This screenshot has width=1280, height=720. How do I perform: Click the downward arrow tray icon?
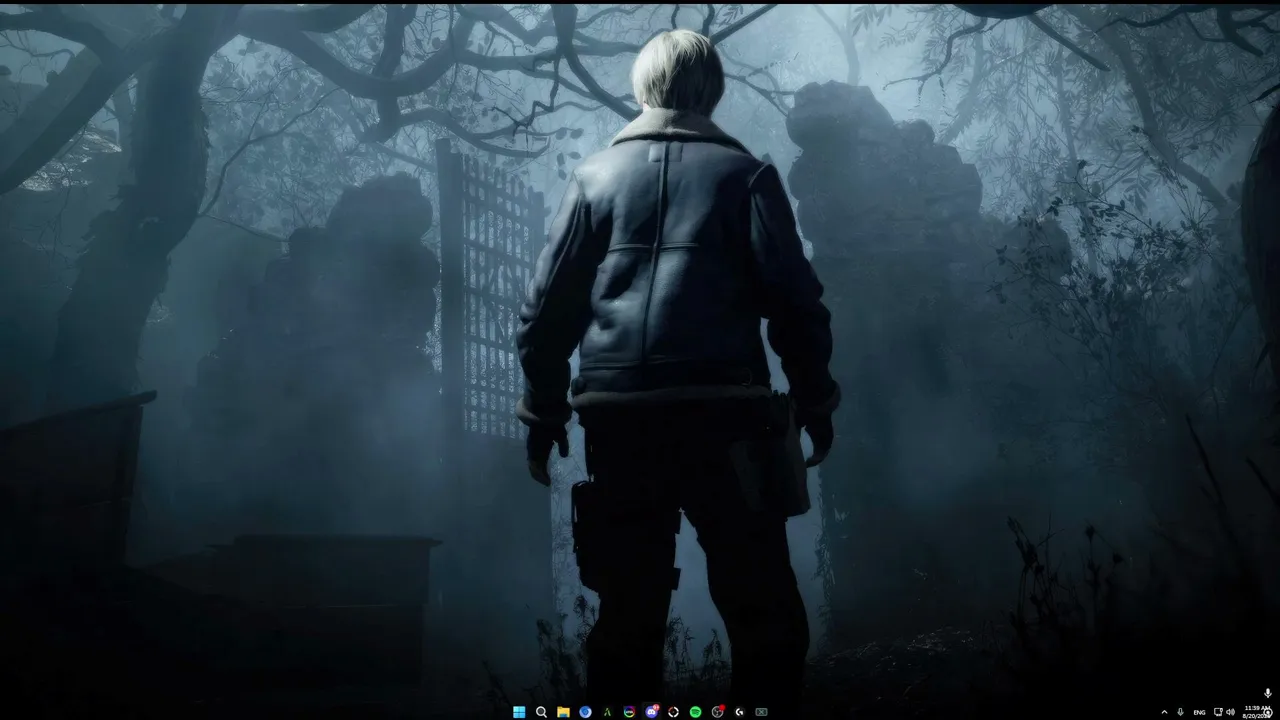point(1181,712)
